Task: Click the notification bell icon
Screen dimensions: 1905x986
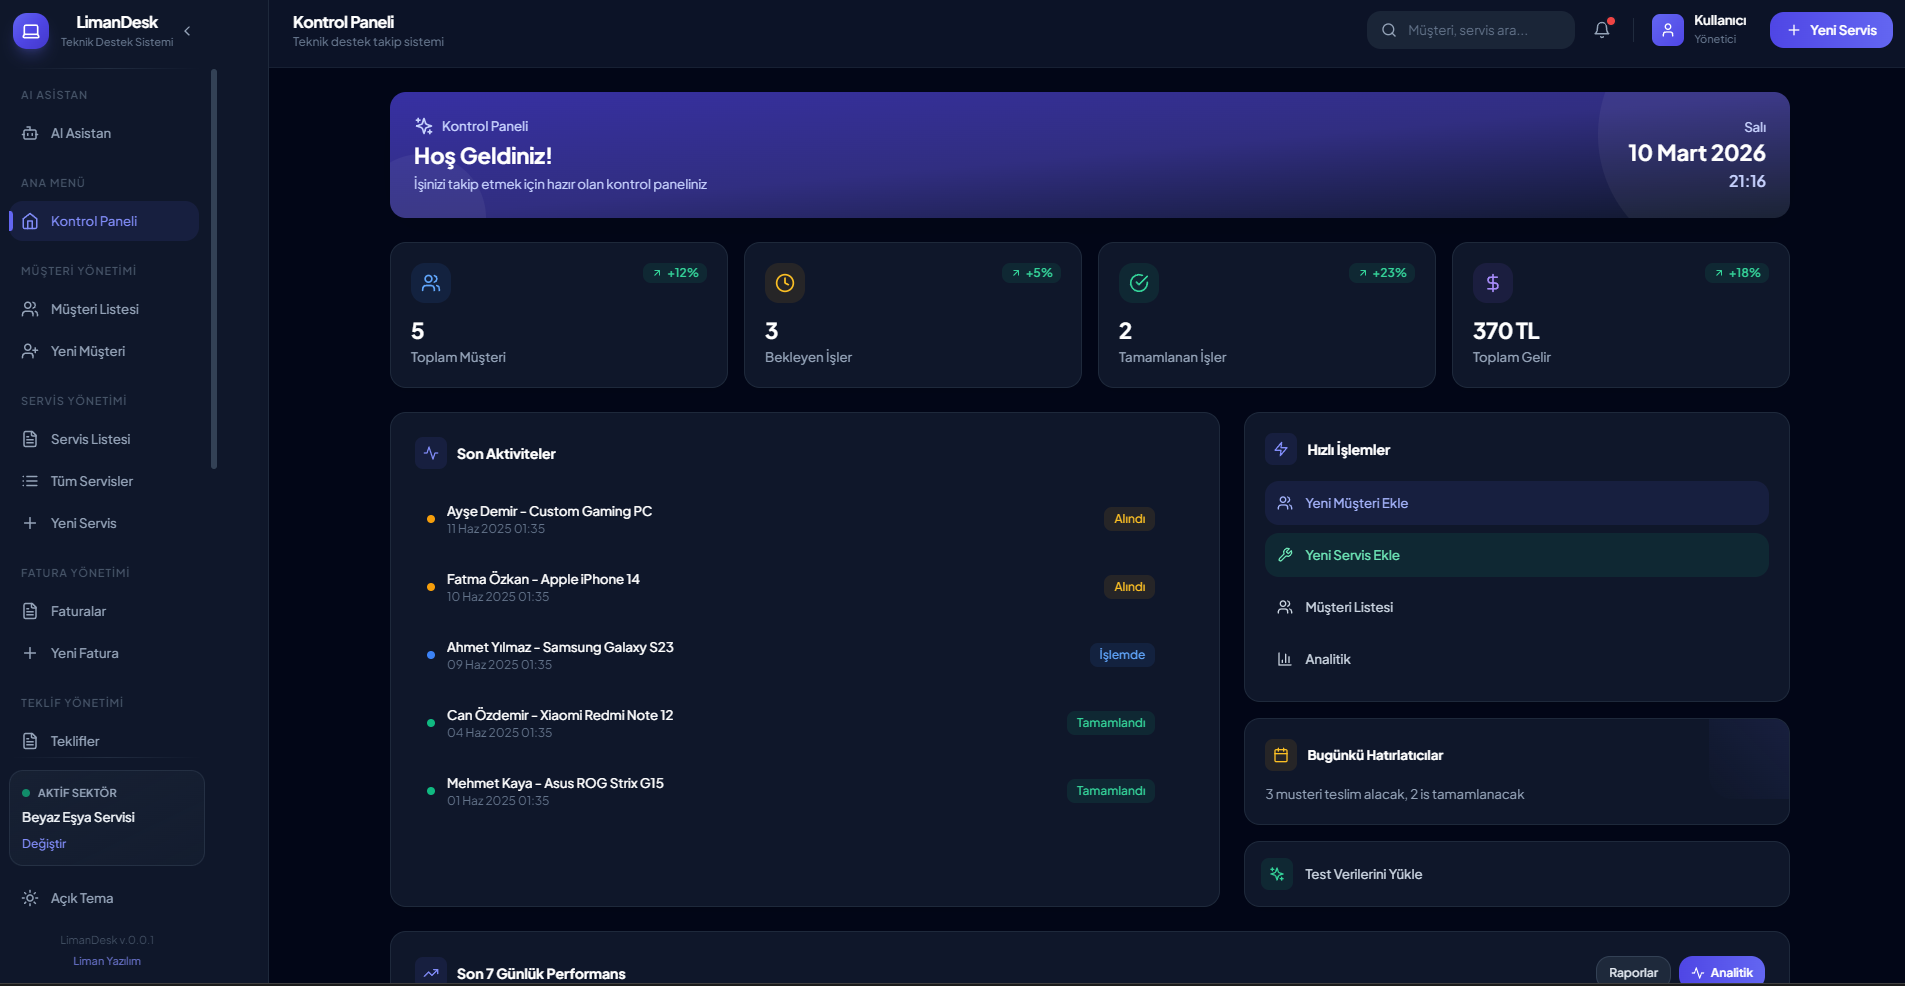Action: 1602,30
